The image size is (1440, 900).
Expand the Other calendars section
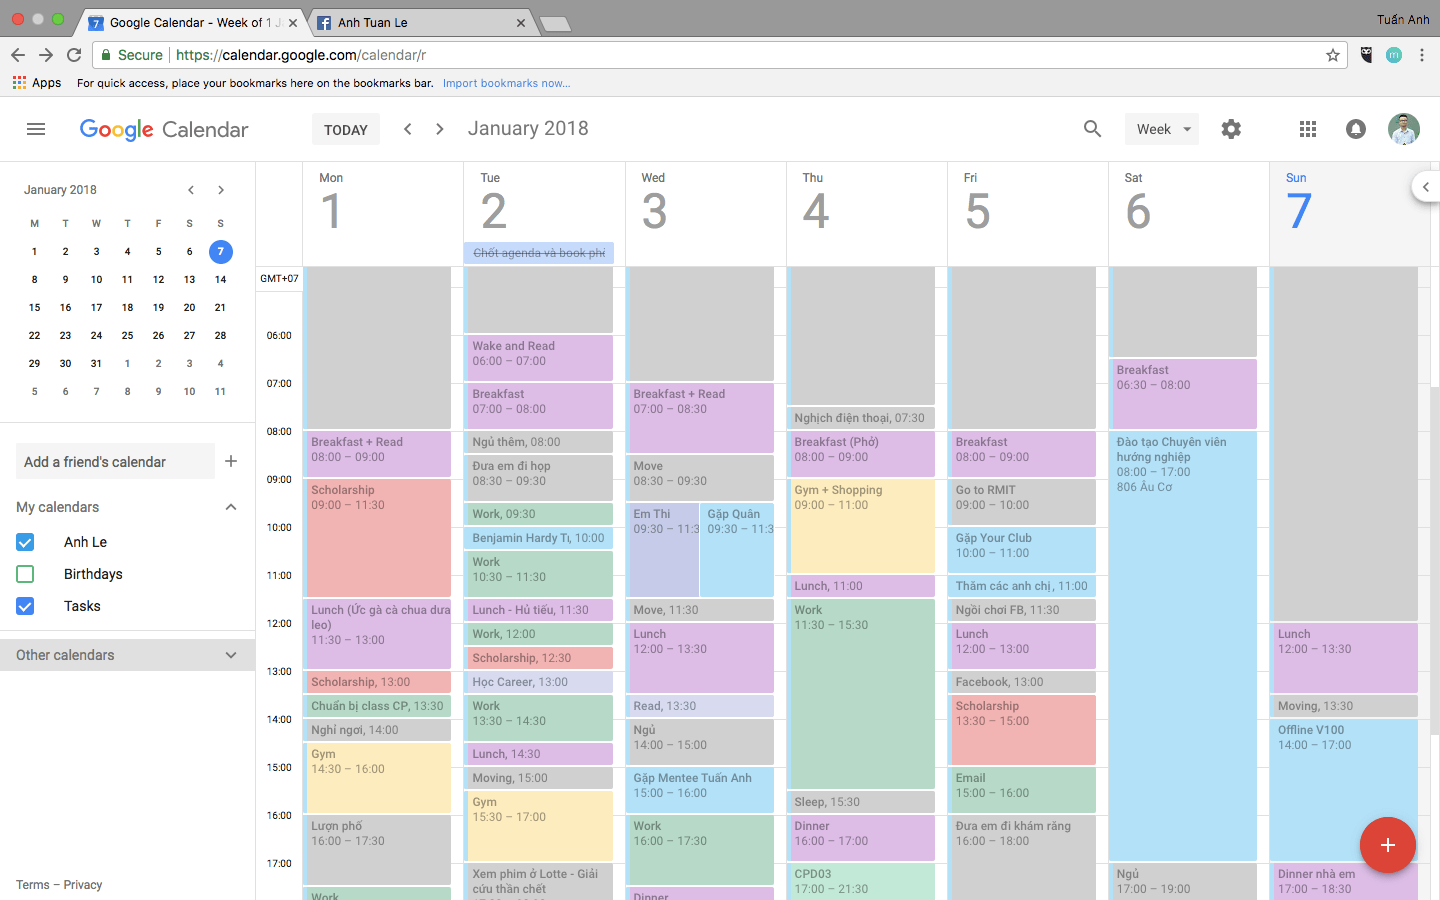231,655
